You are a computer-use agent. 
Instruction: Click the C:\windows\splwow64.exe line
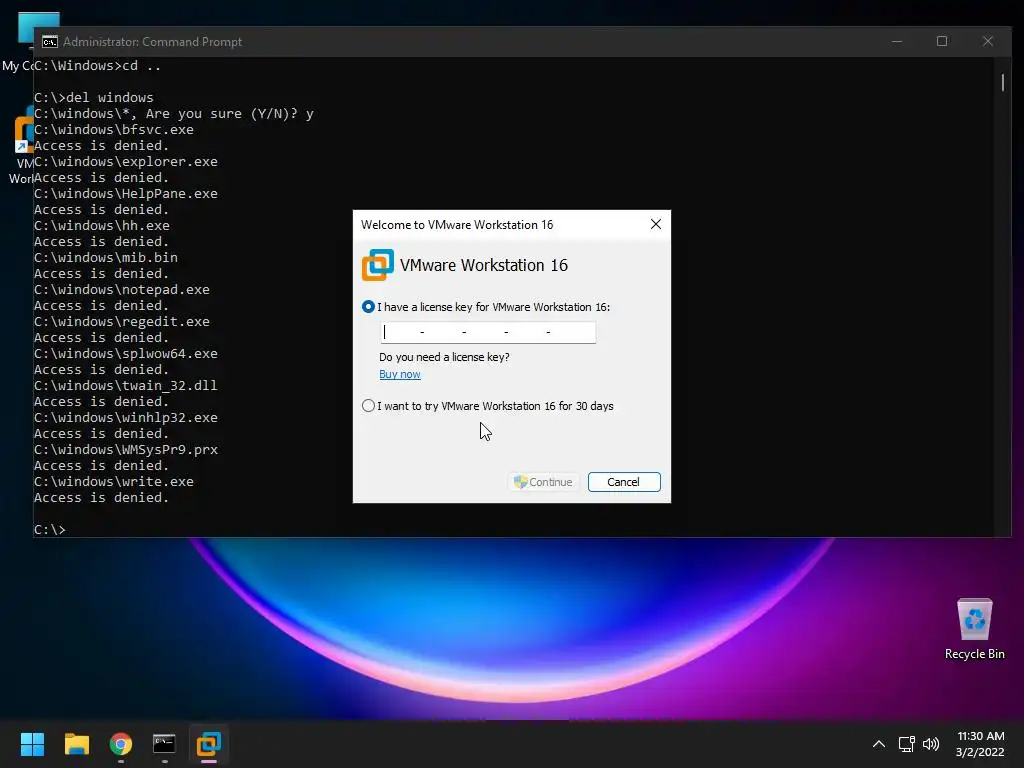click(x=126, y=353)
